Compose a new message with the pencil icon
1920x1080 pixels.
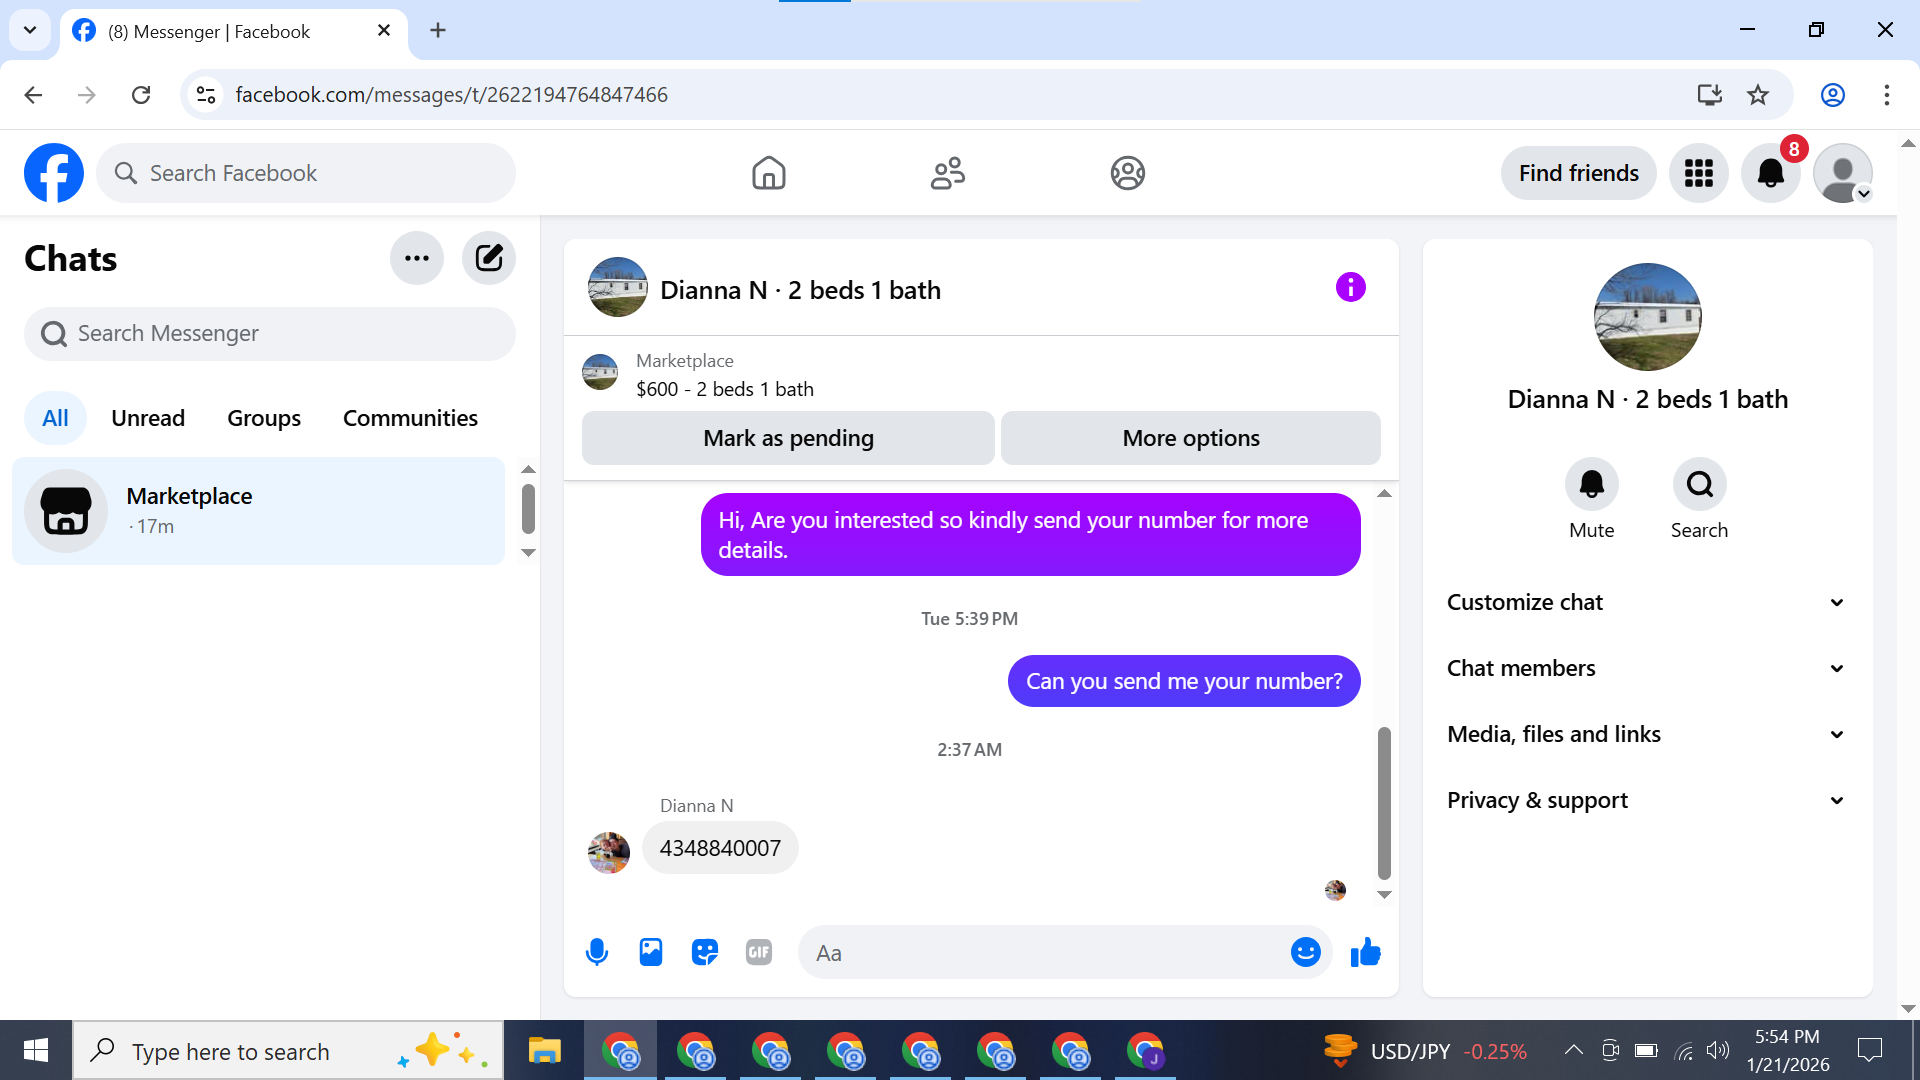(x=489, y=258)
